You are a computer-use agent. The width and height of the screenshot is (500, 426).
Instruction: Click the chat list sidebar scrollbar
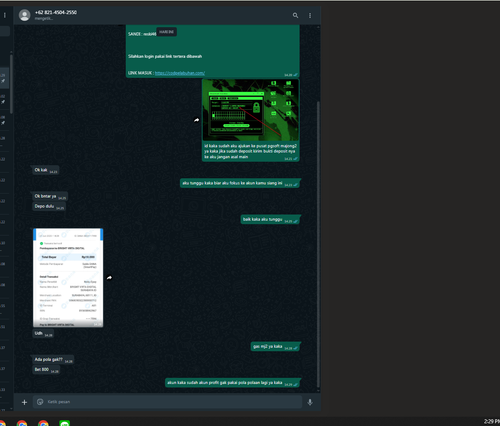(11, 83)
